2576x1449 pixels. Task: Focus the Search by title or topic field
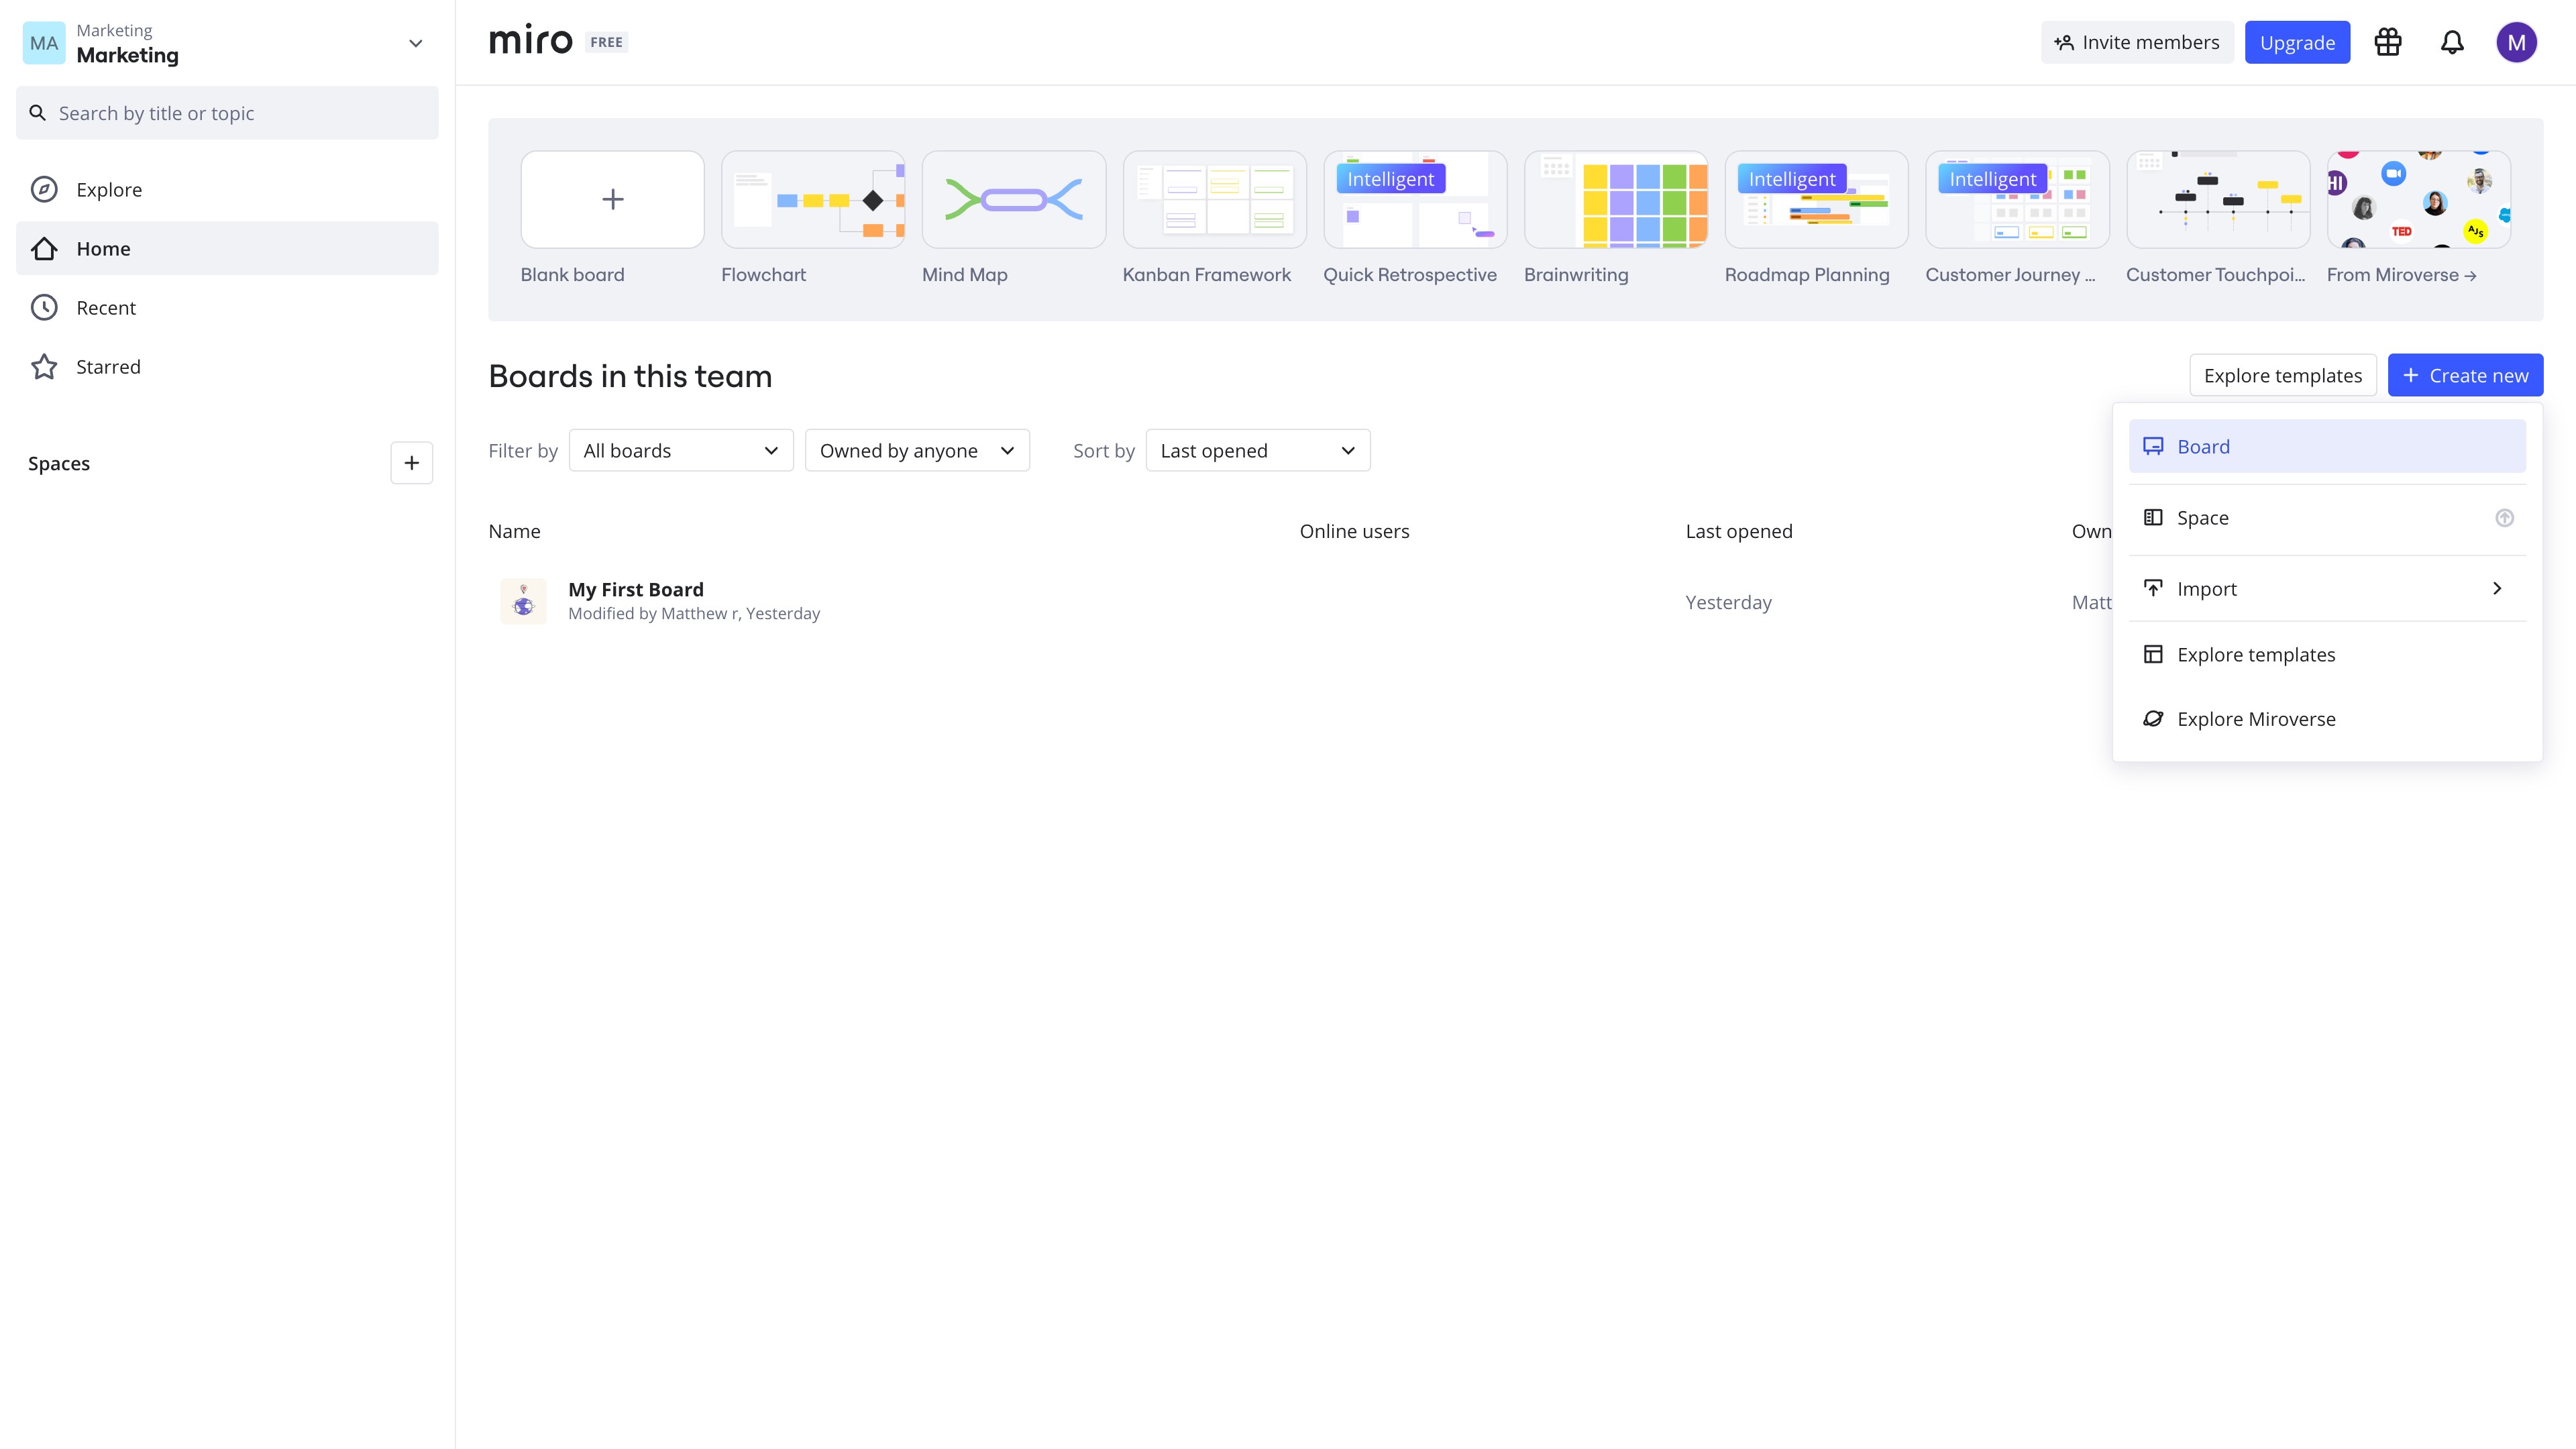point(227,113)
